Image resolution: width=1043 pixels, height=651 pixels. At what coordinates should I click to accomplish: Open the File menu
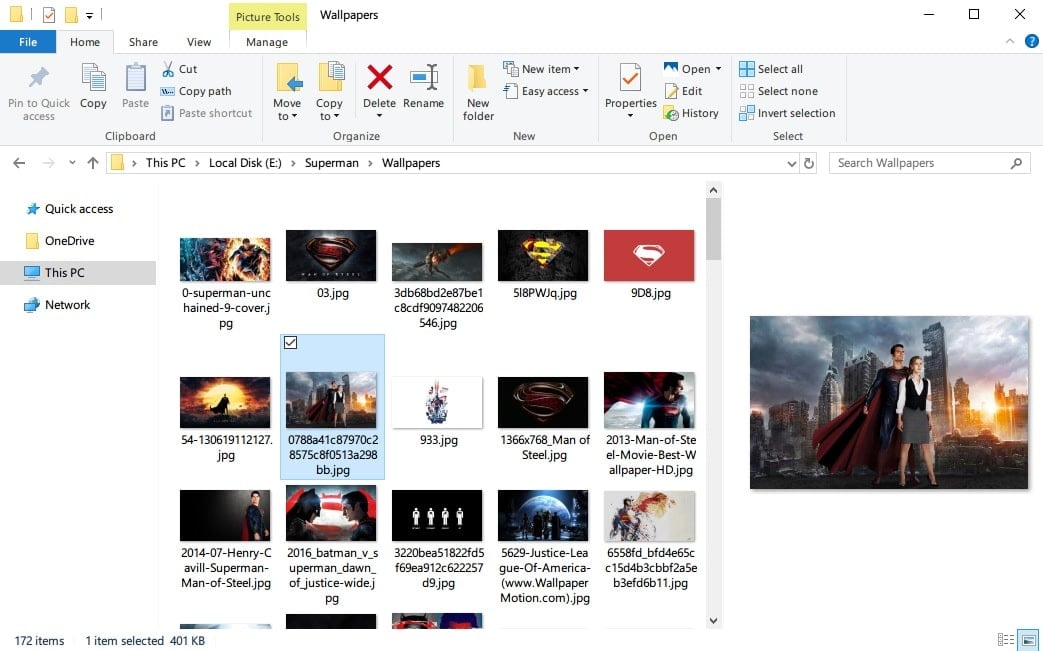28,42
